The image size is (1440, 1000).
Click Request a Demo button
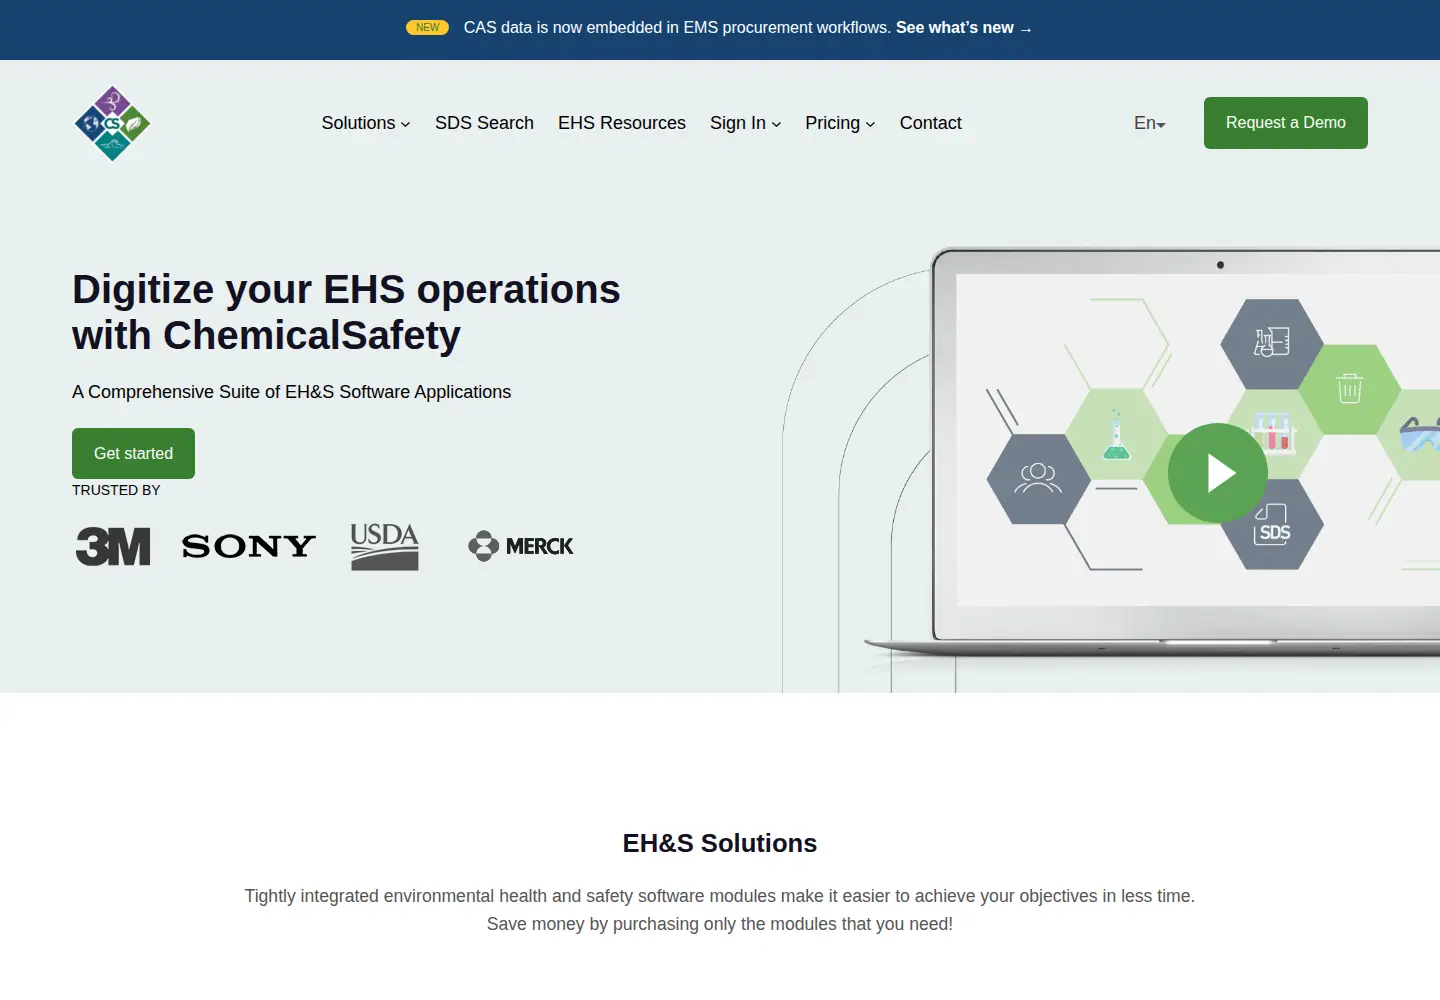coord(1286,123)
